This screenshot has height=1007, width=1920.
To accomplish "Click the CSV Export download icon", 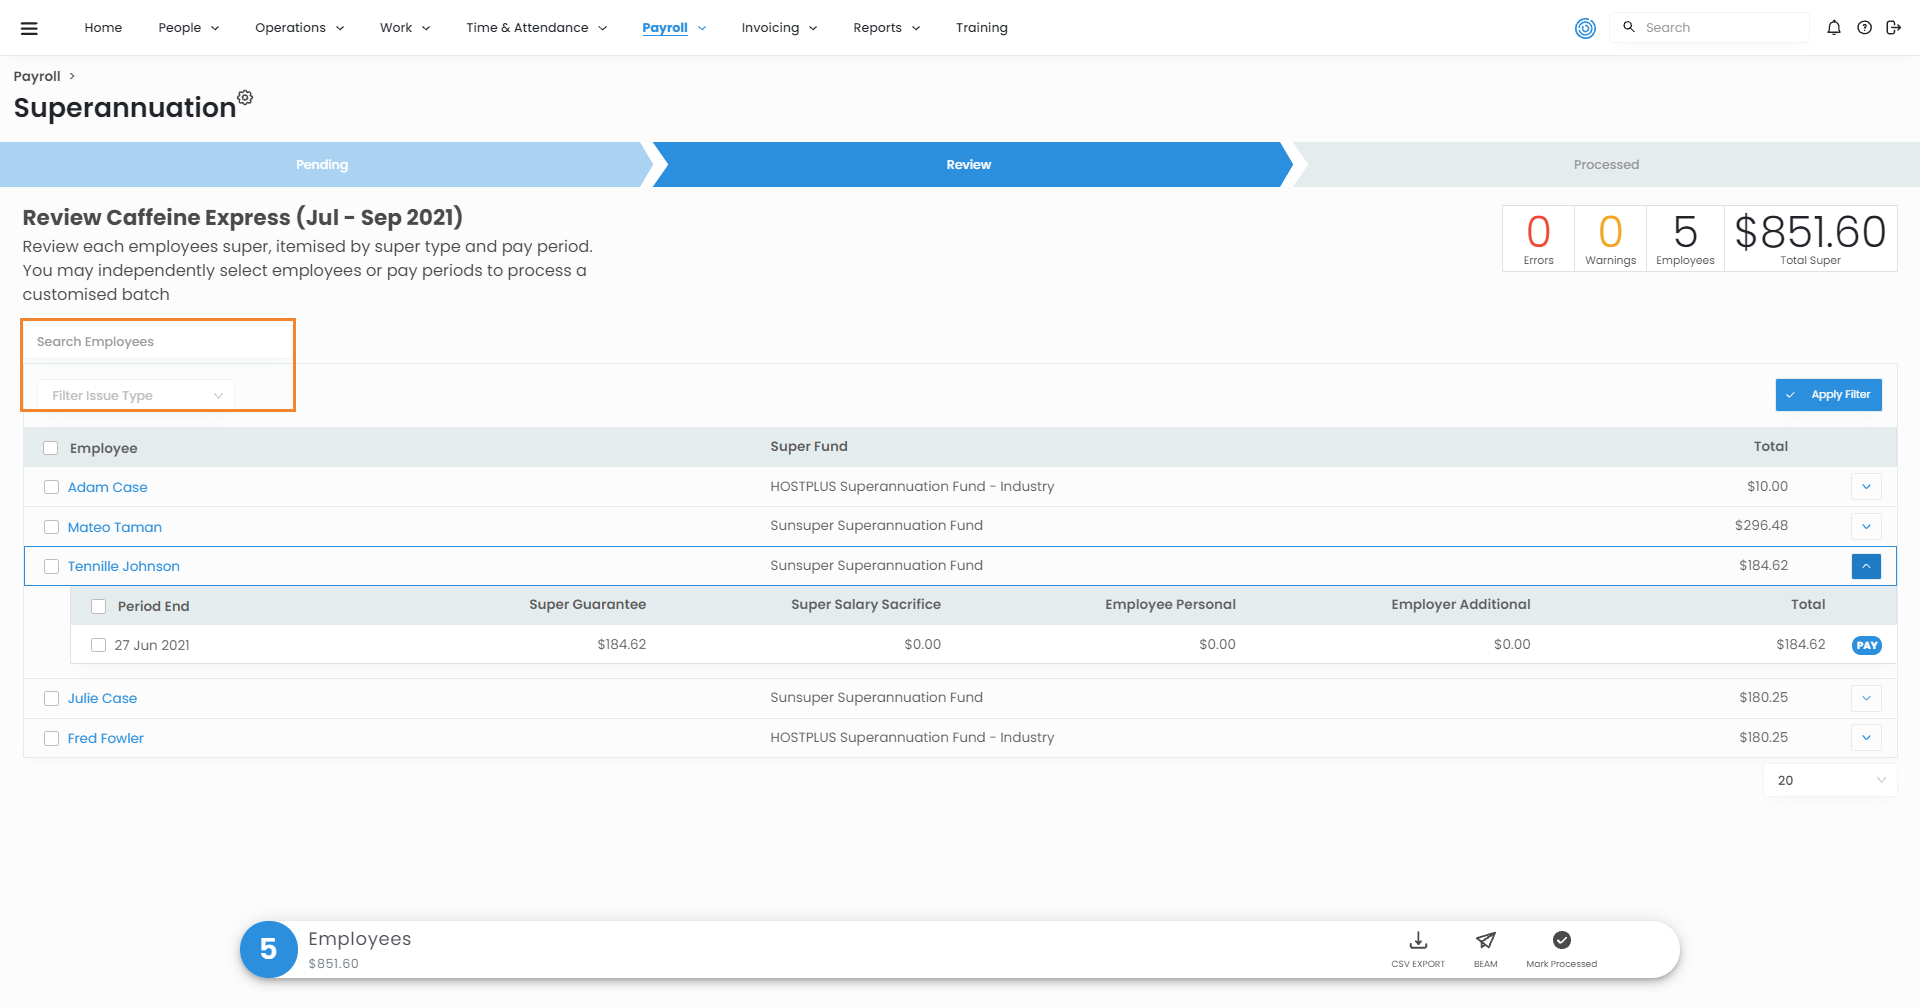I will pyautogui.click(x=1417, y=941).
